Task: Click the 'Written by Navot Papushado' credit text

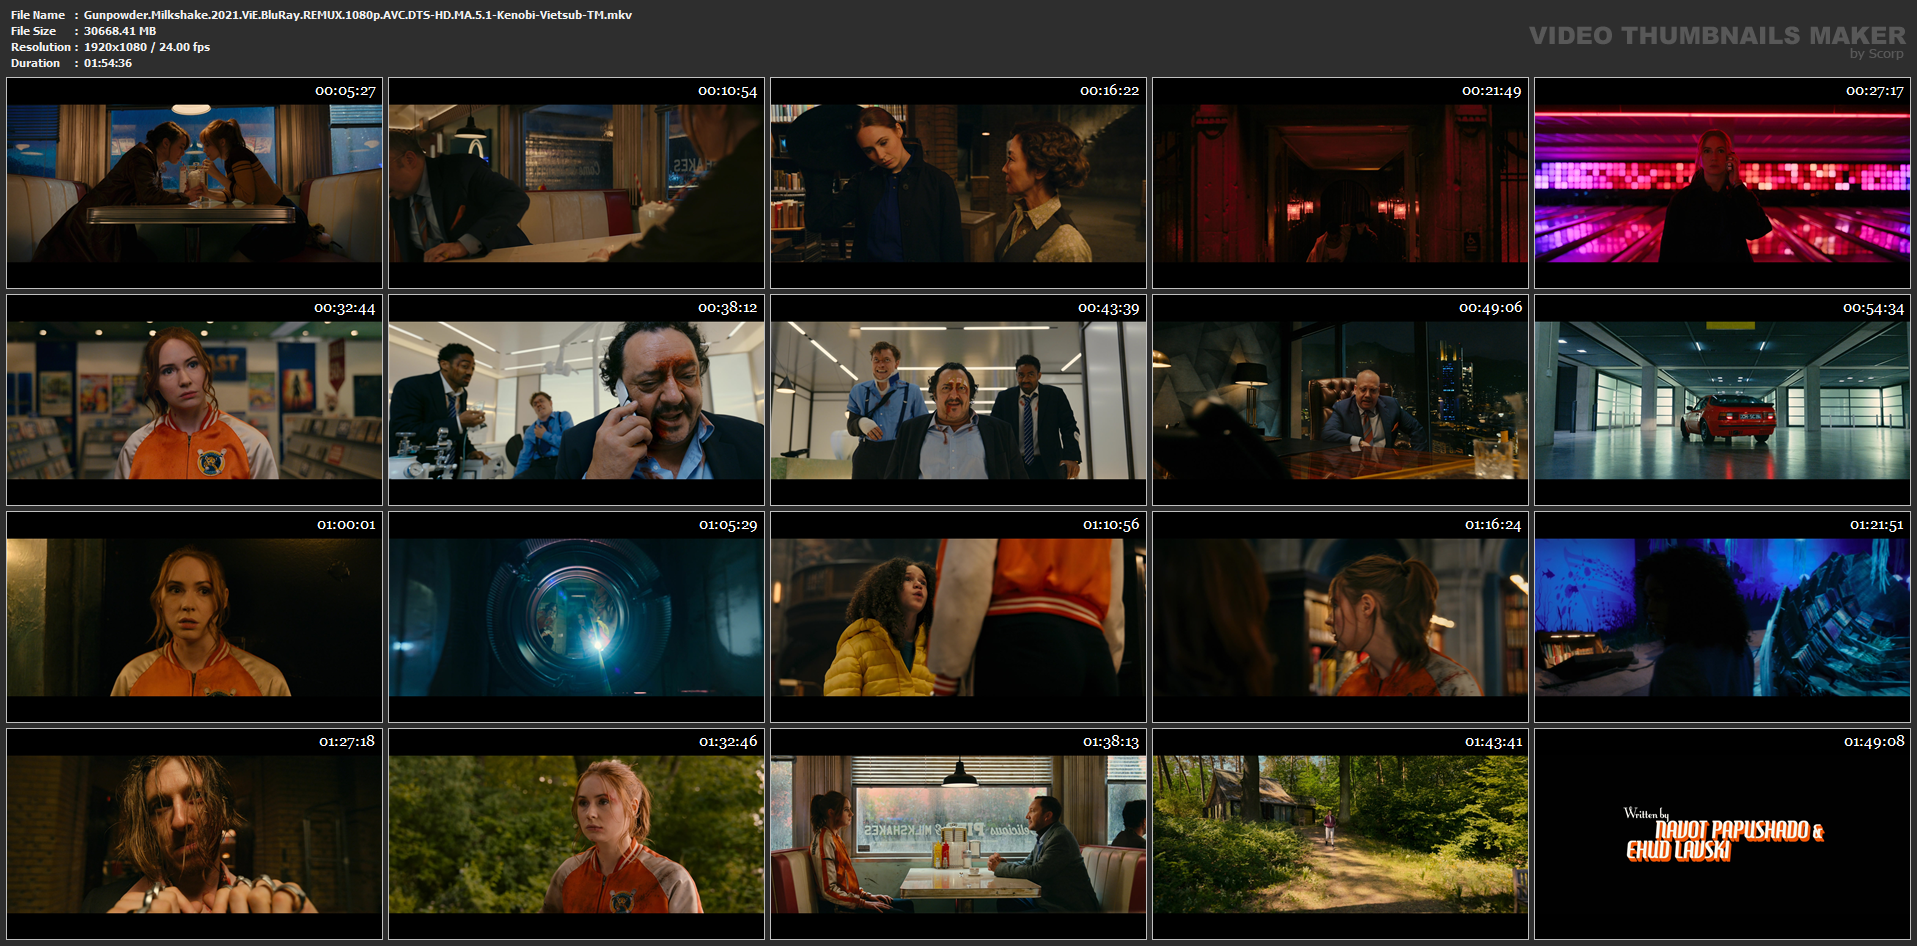Action: coord(1723,835)
